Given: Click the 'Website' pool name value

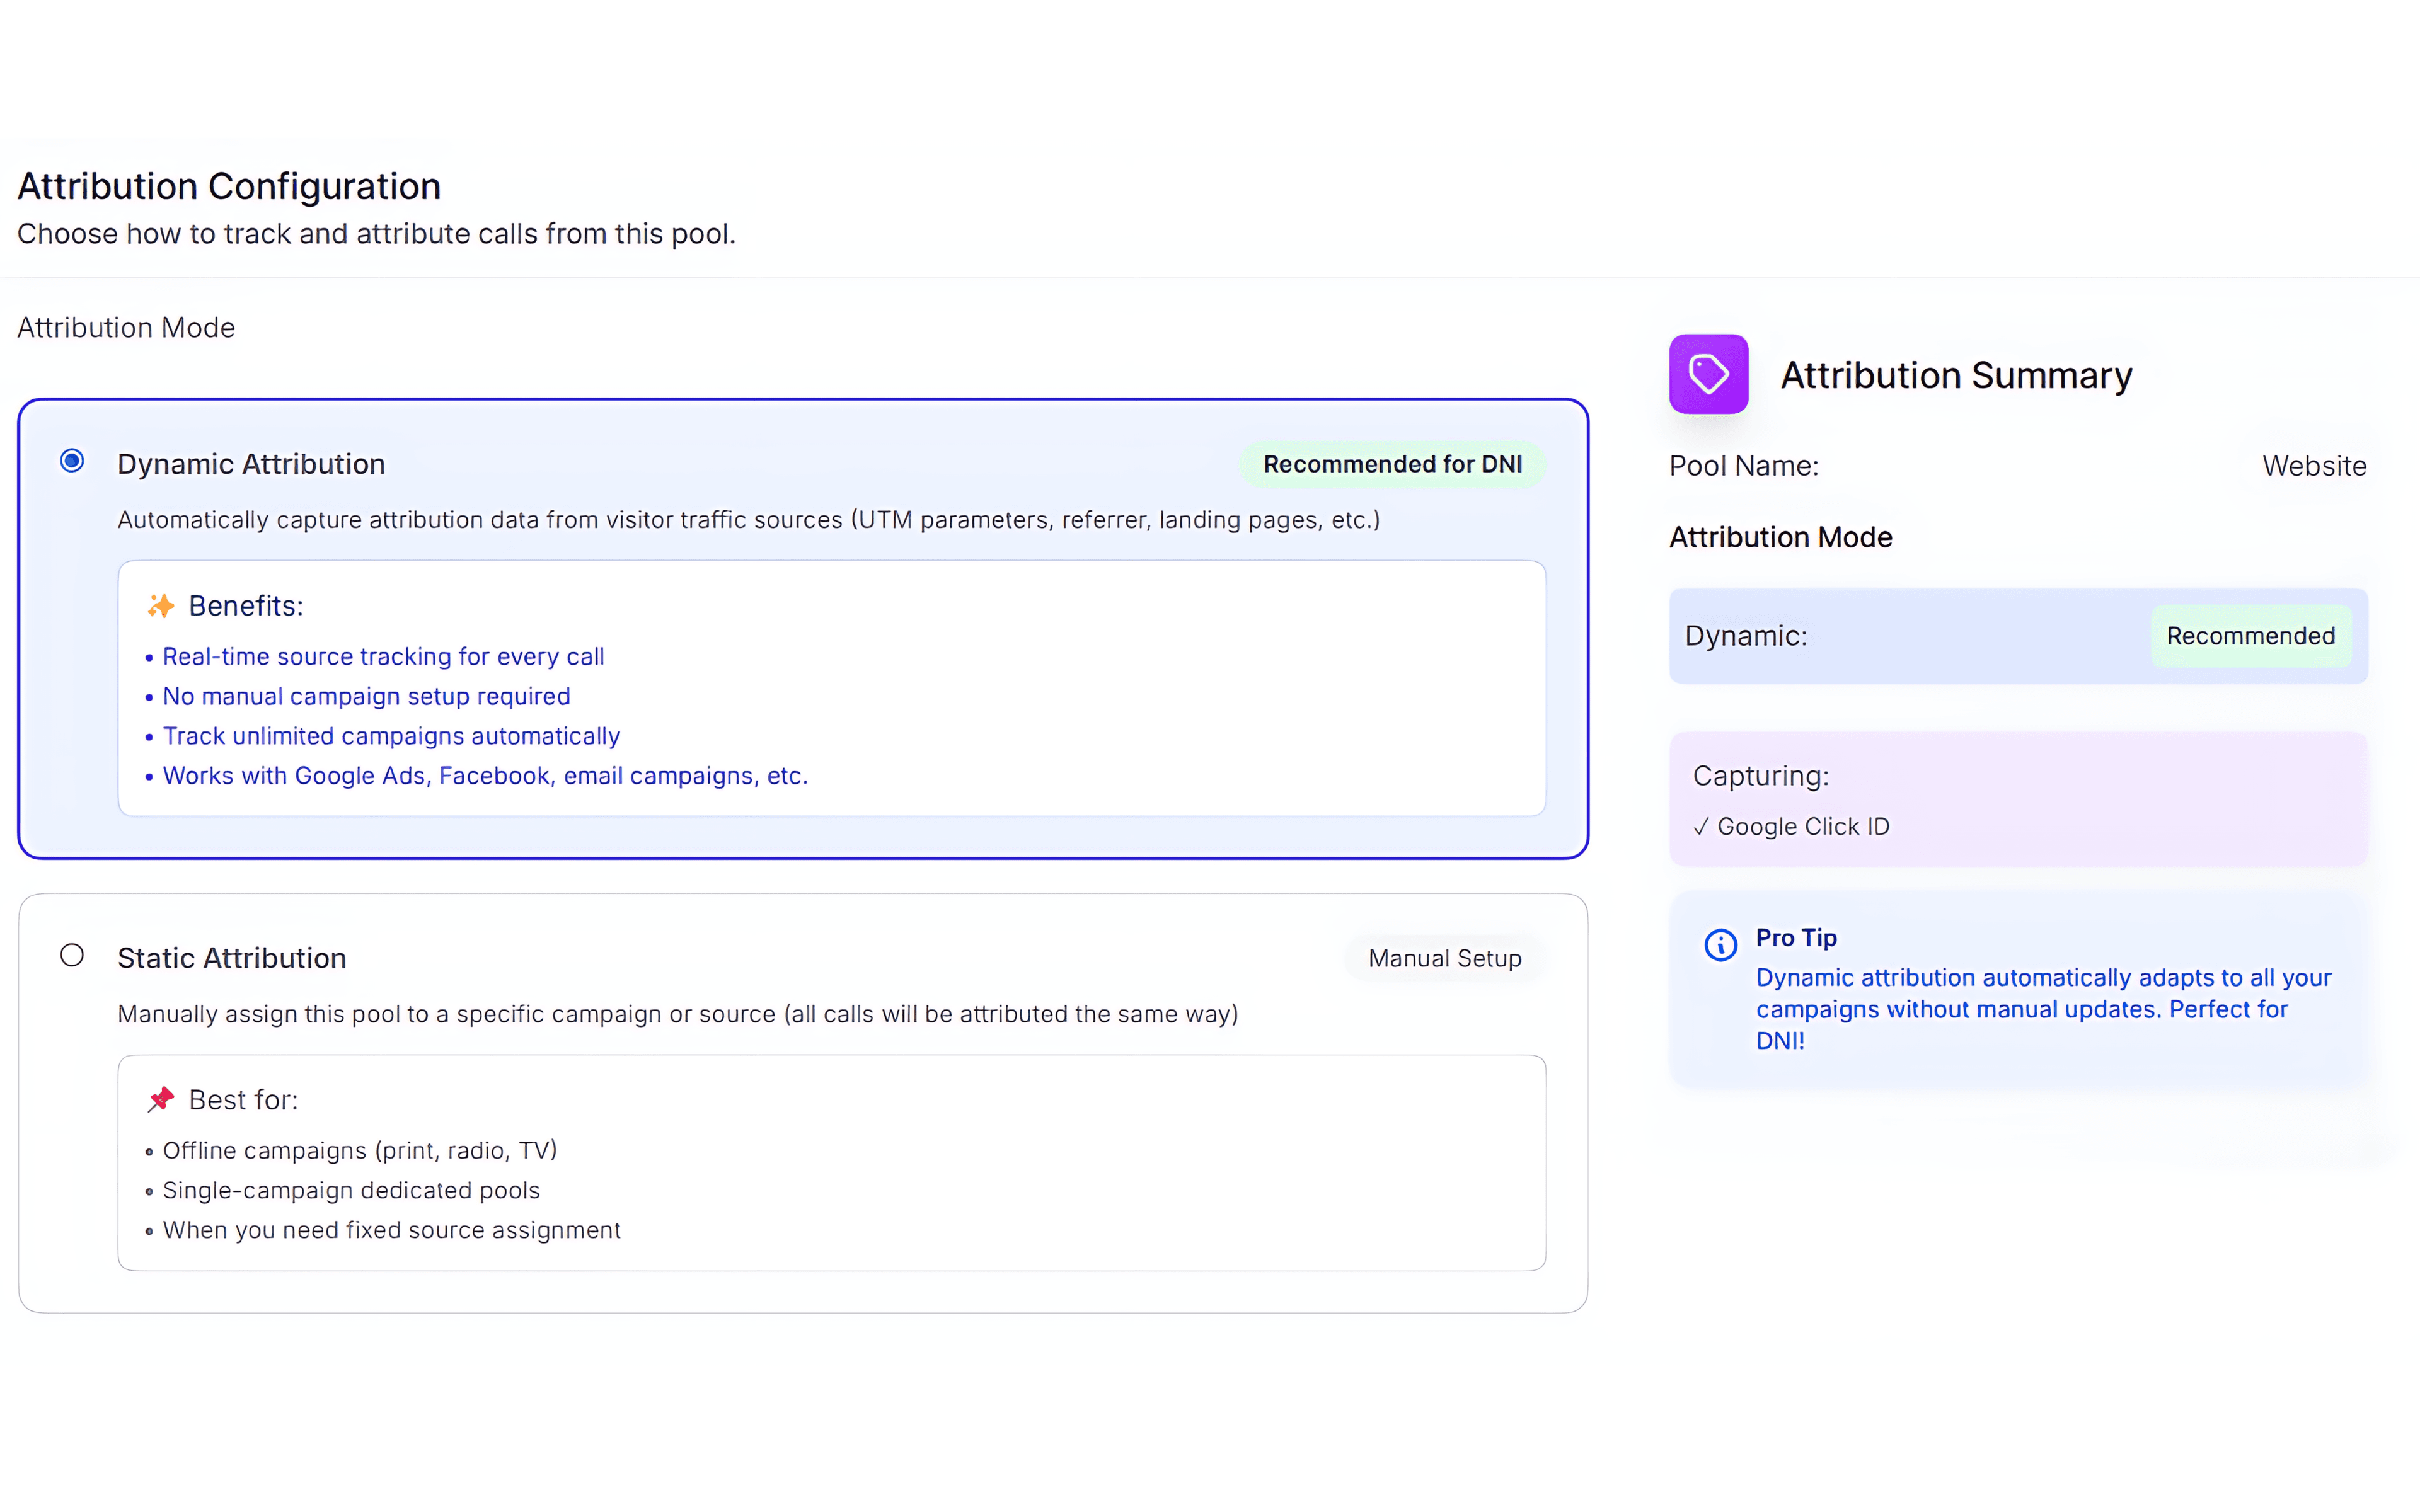Looking at the screenshot, I should click(2314, 466).
